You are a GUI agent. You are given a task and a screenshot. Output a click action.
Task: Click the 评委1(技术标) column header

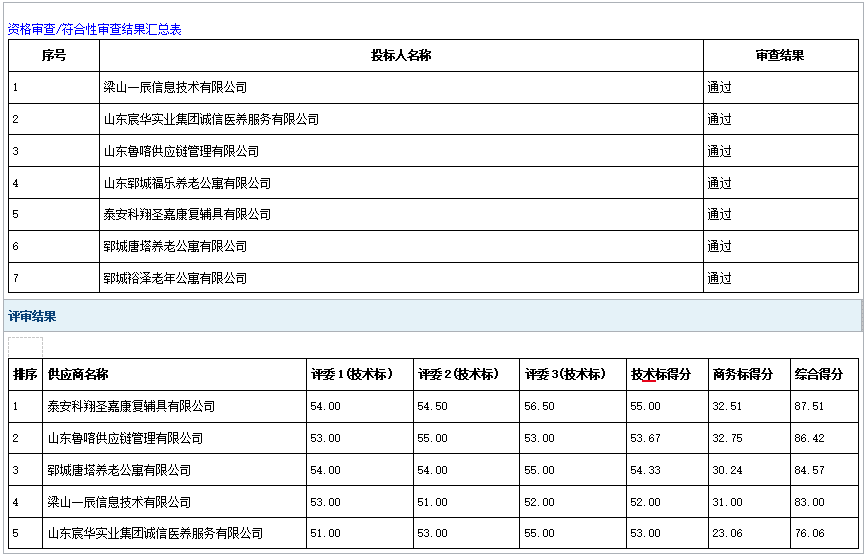coord(350,374)
